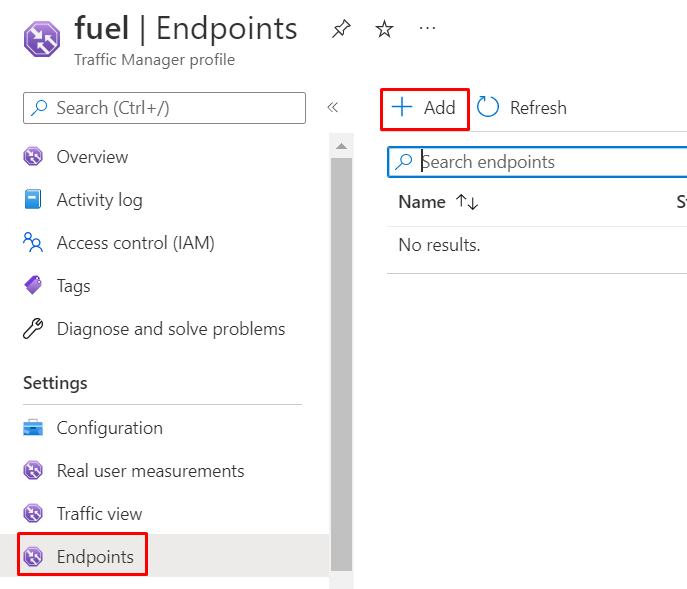Add a new endpoint
The image size is (687, 589).
(424, 108)
